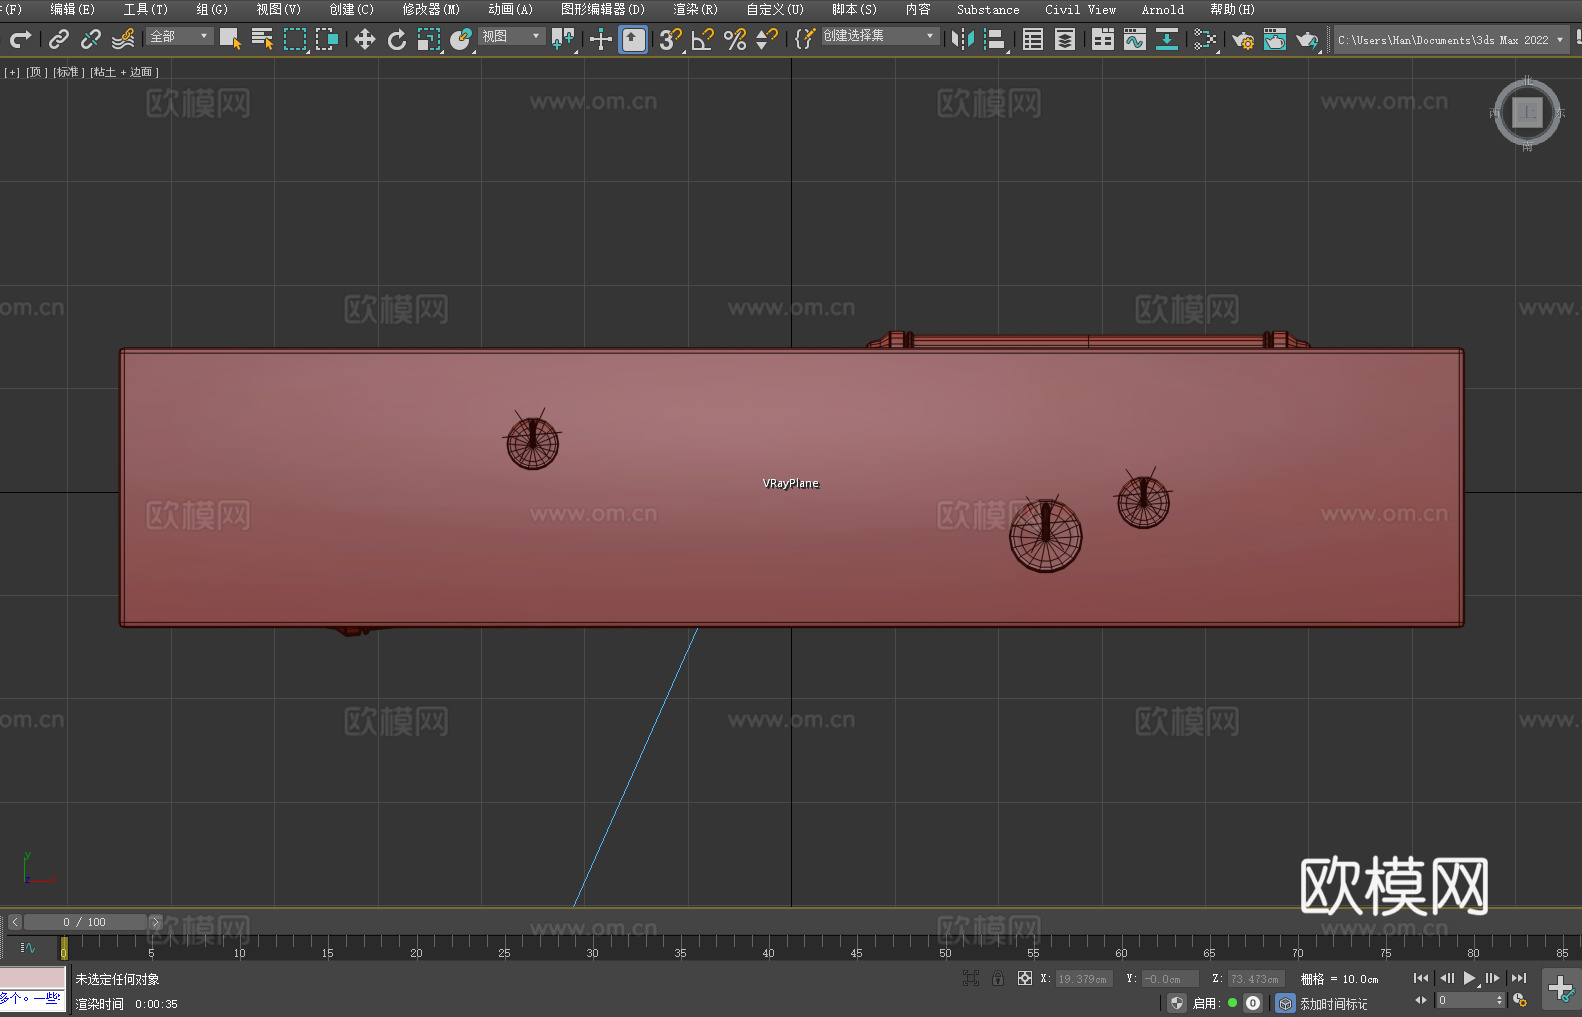
Task: Open Civil View menu
Action: (x=1081, y=9)
